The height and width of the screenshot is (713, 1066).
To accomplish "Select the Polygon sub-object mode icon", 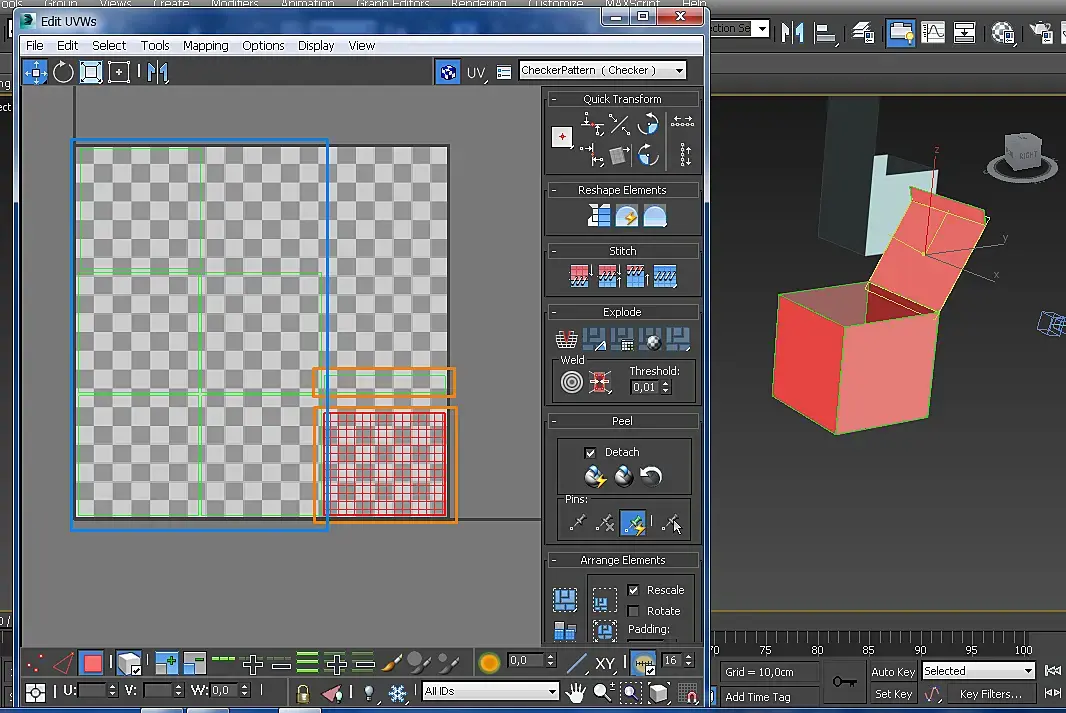I will point(92,662).
